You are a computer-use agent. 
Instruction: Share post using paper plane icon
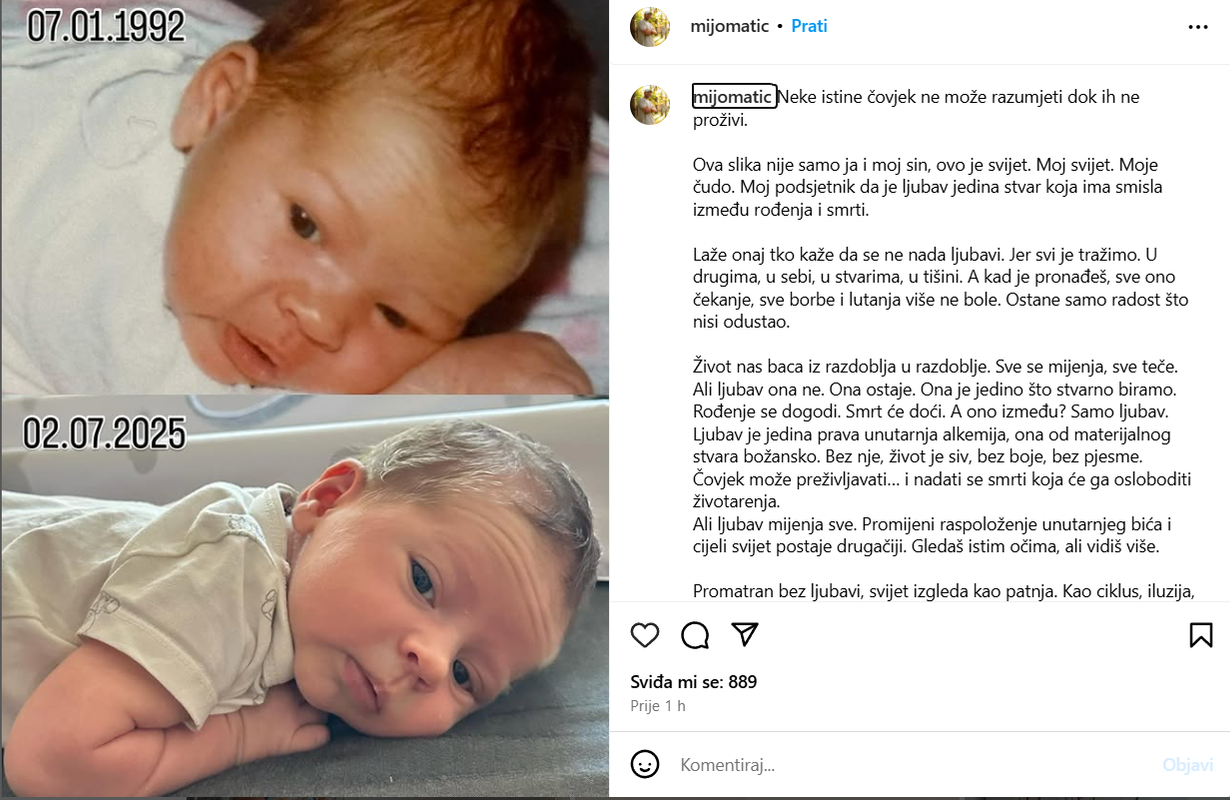tap(745, 635)
